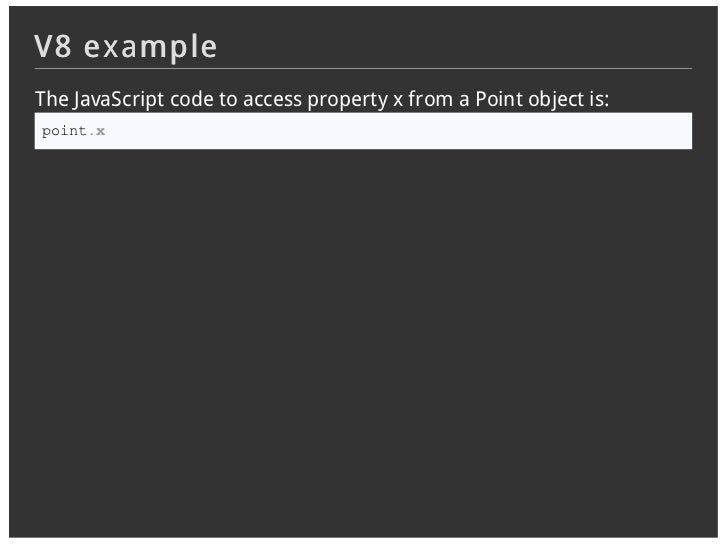The height and width of the screenshot is (546, 728).
Task: Click inside the white code block
Action: click(x=363, y=131)
